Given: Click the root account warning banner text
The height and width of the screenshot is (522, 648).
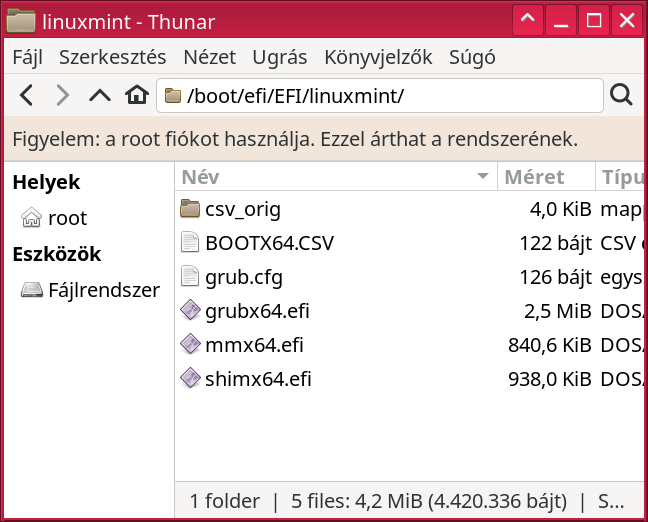Looking at the screenshot, I should pyautogui.click(x=295, y=139).
